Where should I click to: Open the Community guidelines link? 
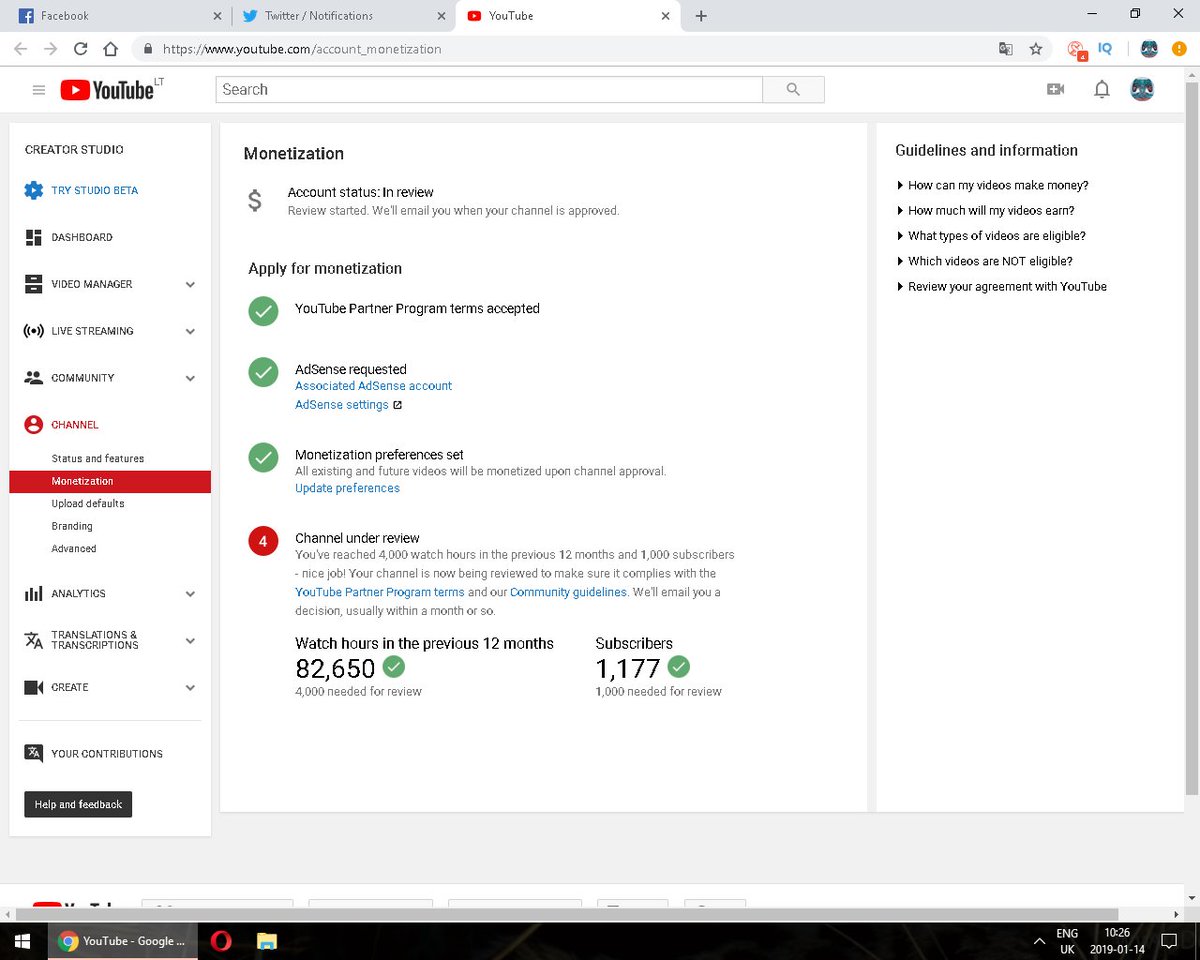[x=568, y=592]
